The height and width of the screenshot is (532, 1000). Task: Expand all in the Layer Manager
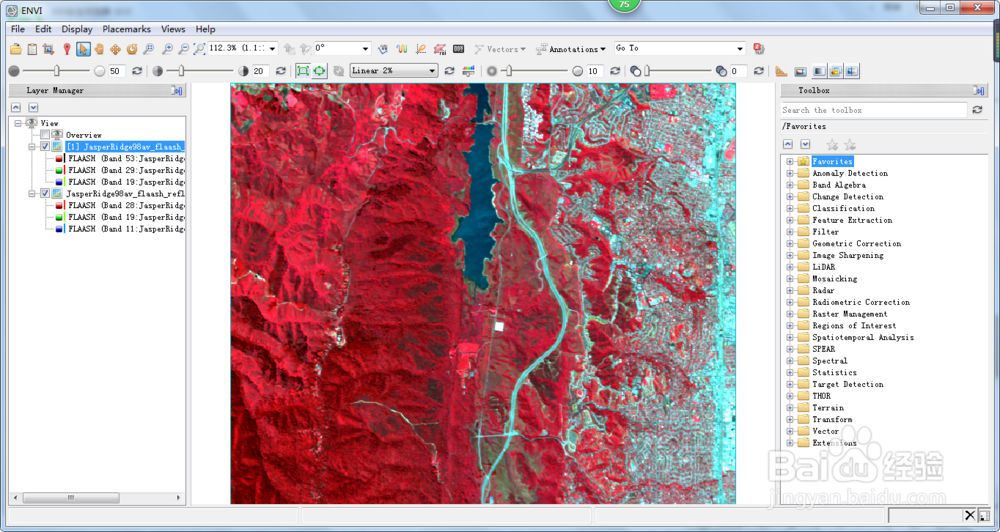(x=33, y=107)
